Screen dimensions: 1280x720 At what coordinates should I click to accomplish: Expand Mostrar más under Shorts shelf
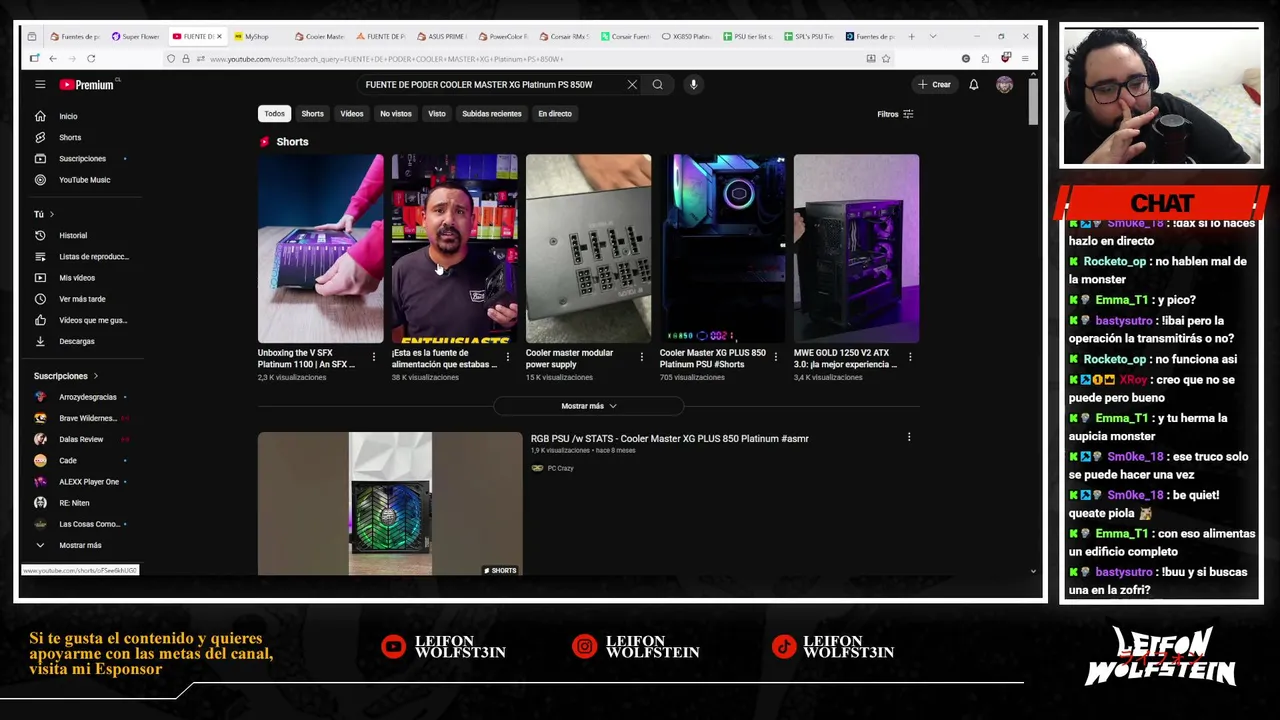coord(588,406)
